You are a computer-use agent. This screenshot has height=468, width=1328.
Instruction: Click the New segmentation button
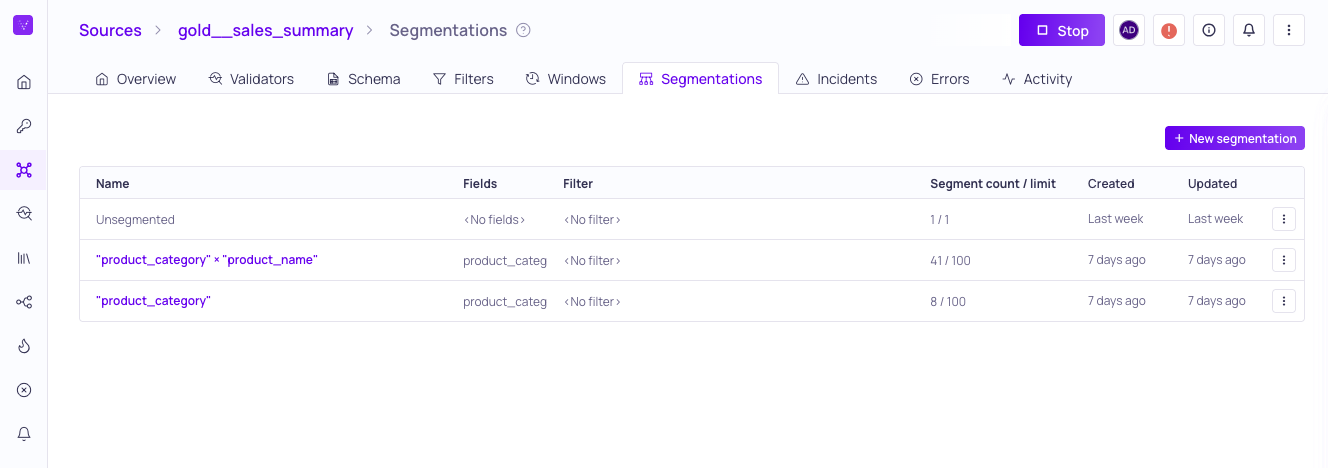click(1234, 138)
